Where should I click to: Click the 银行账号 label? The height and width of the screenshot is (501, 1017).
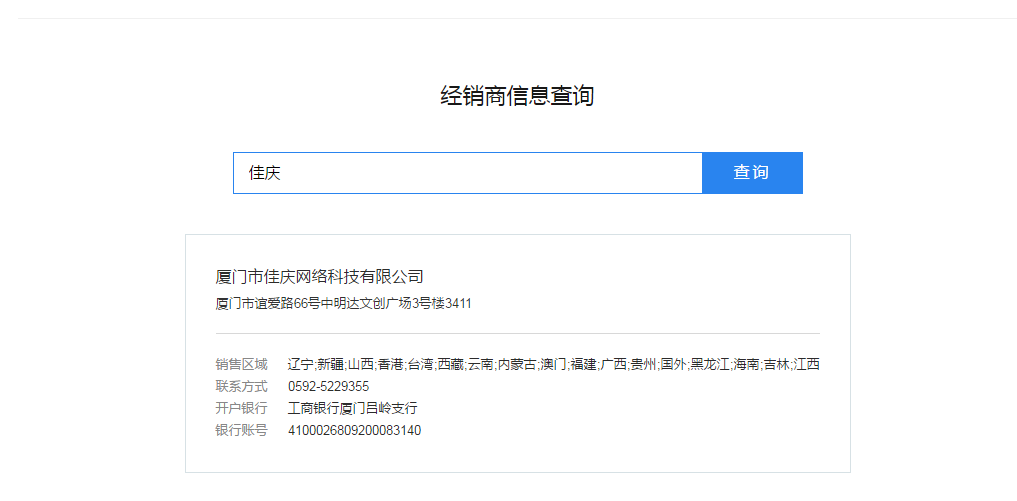click(241, 430)
